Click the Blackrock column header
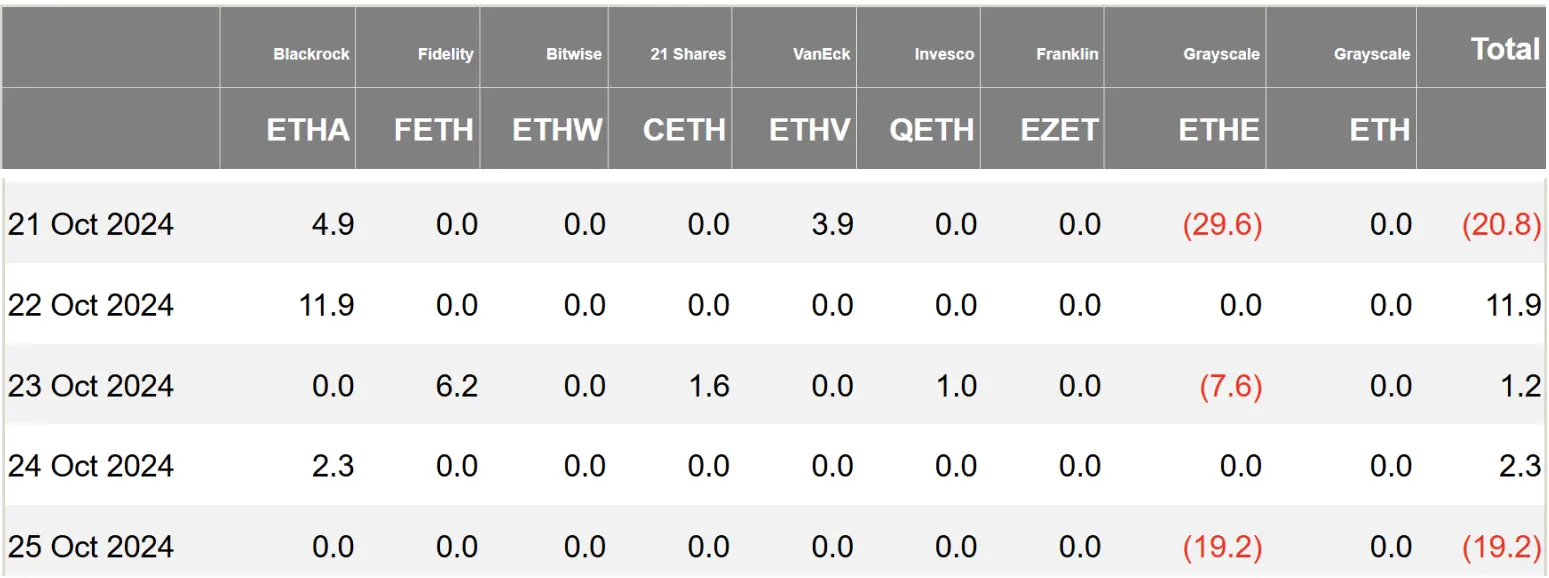 (311, 54)
